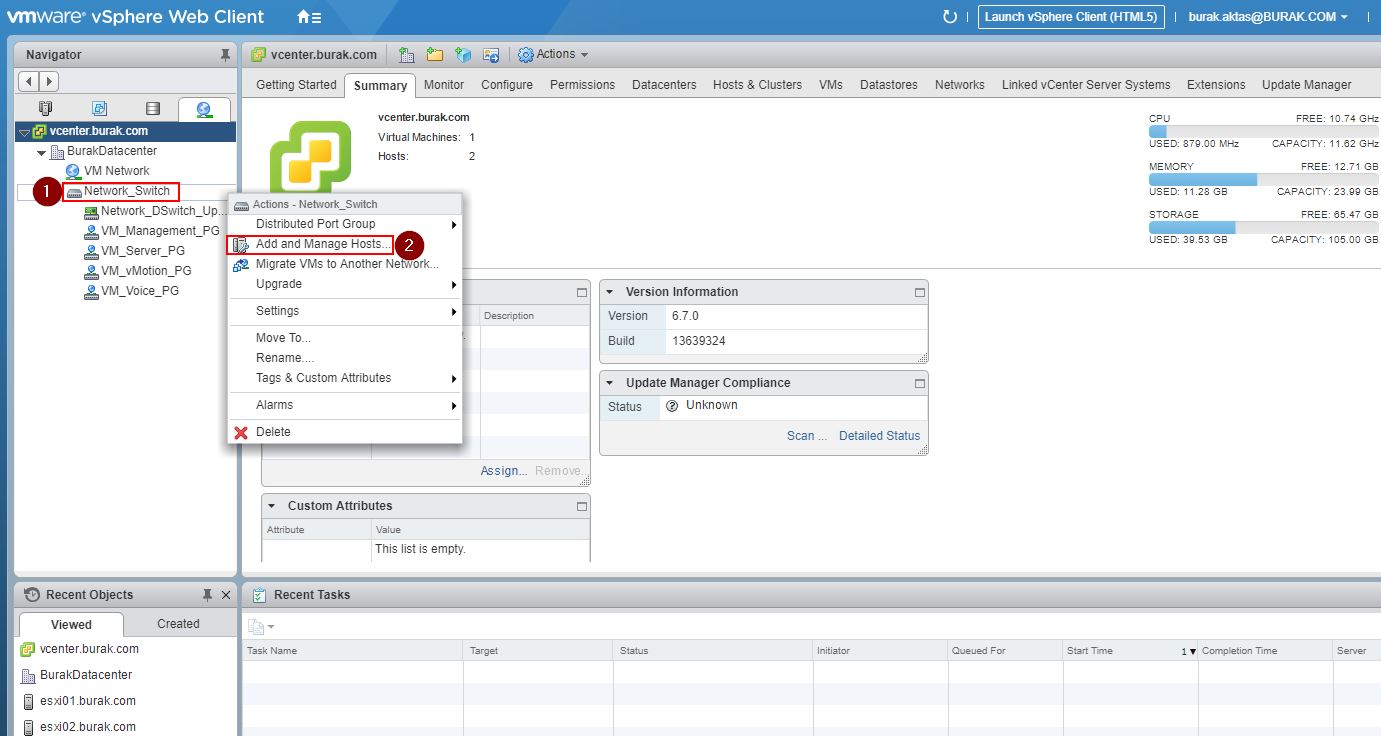Switch to the Created tab in Recent Objects
This screenshot has width=1381, height=736.
(x=178, y=624)
